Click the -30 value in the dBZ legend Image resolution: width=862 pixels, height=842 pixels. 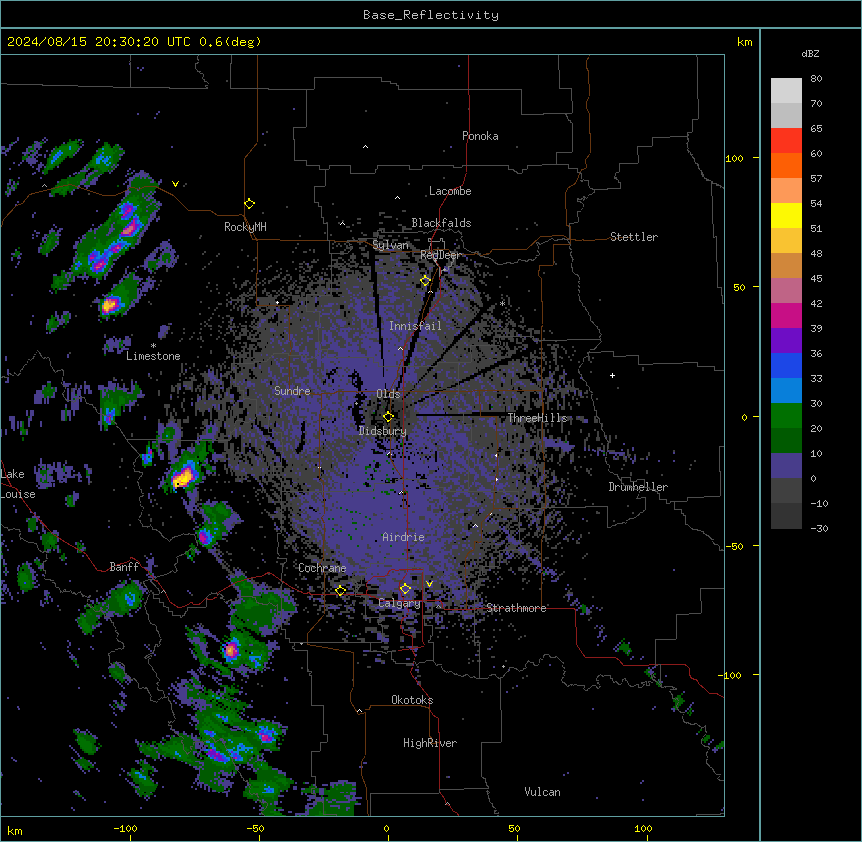(x=819, y=529)
